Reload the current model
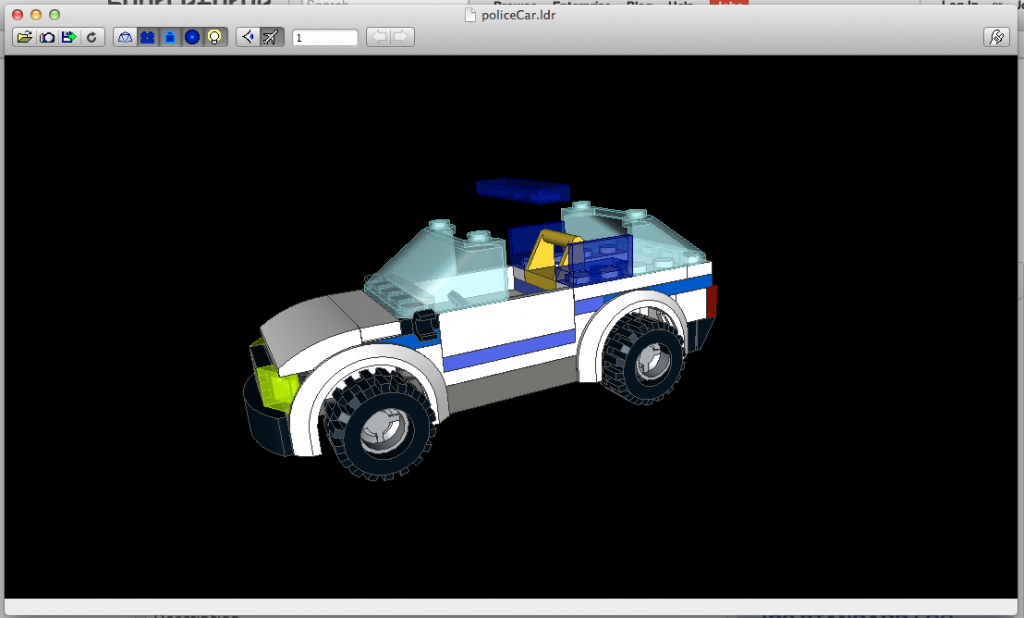 tap(92, 37)
